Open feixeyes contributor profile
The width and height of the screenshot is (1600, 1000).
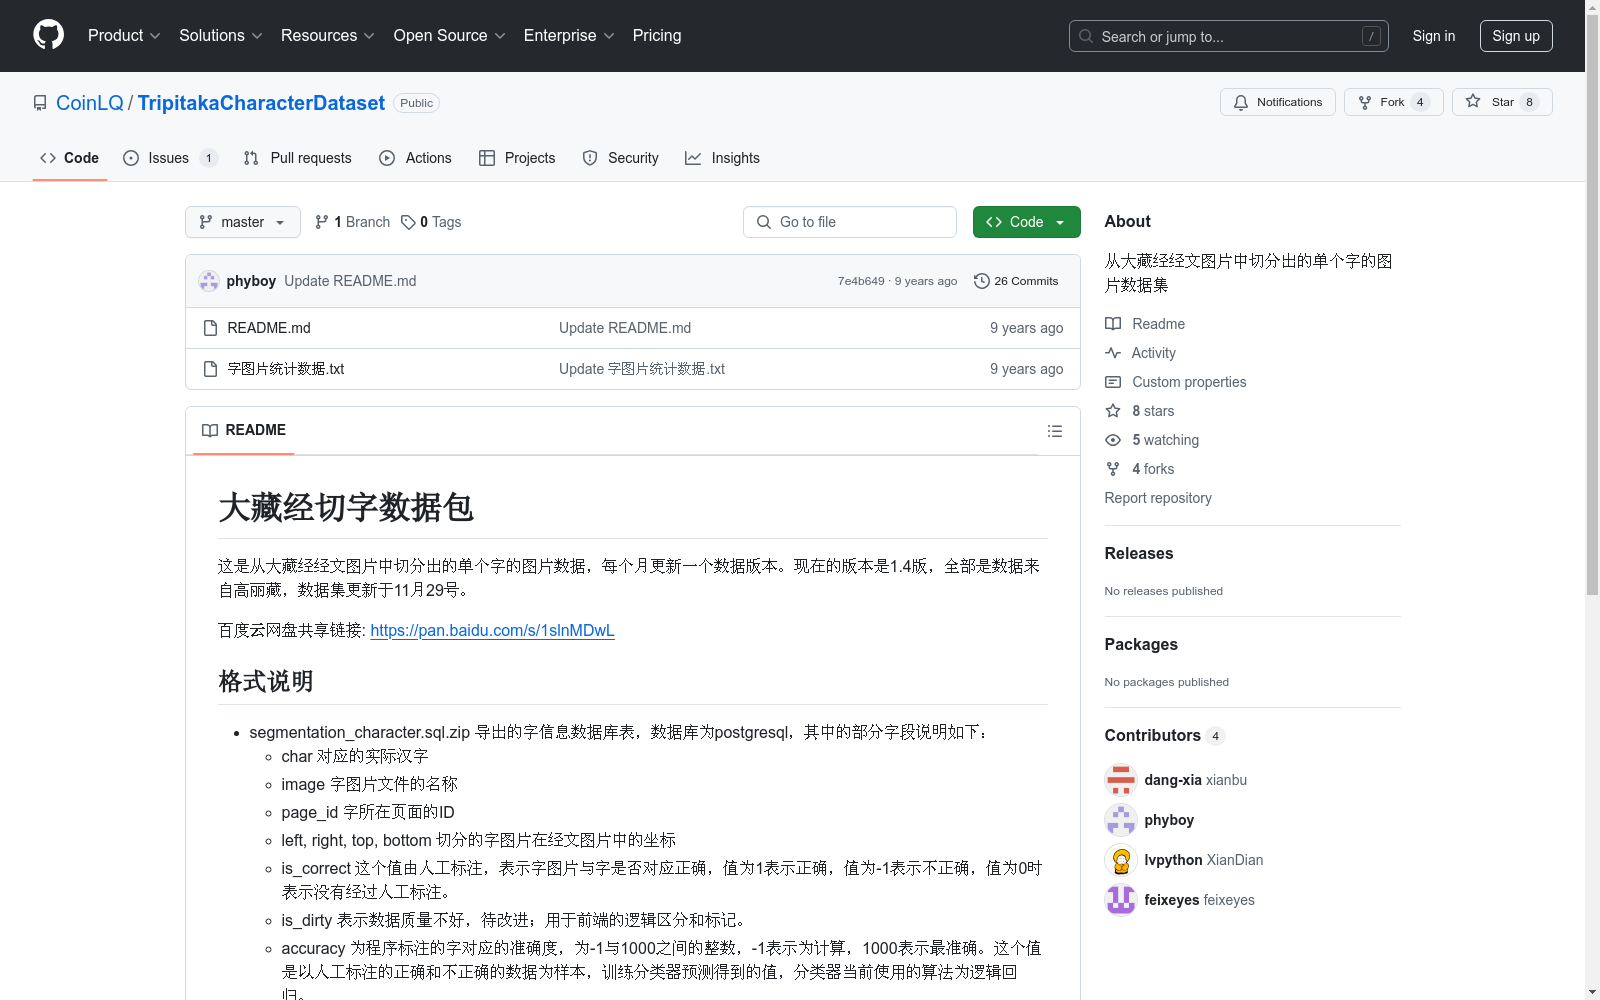pyautogui.click(x=1200, y=900)
